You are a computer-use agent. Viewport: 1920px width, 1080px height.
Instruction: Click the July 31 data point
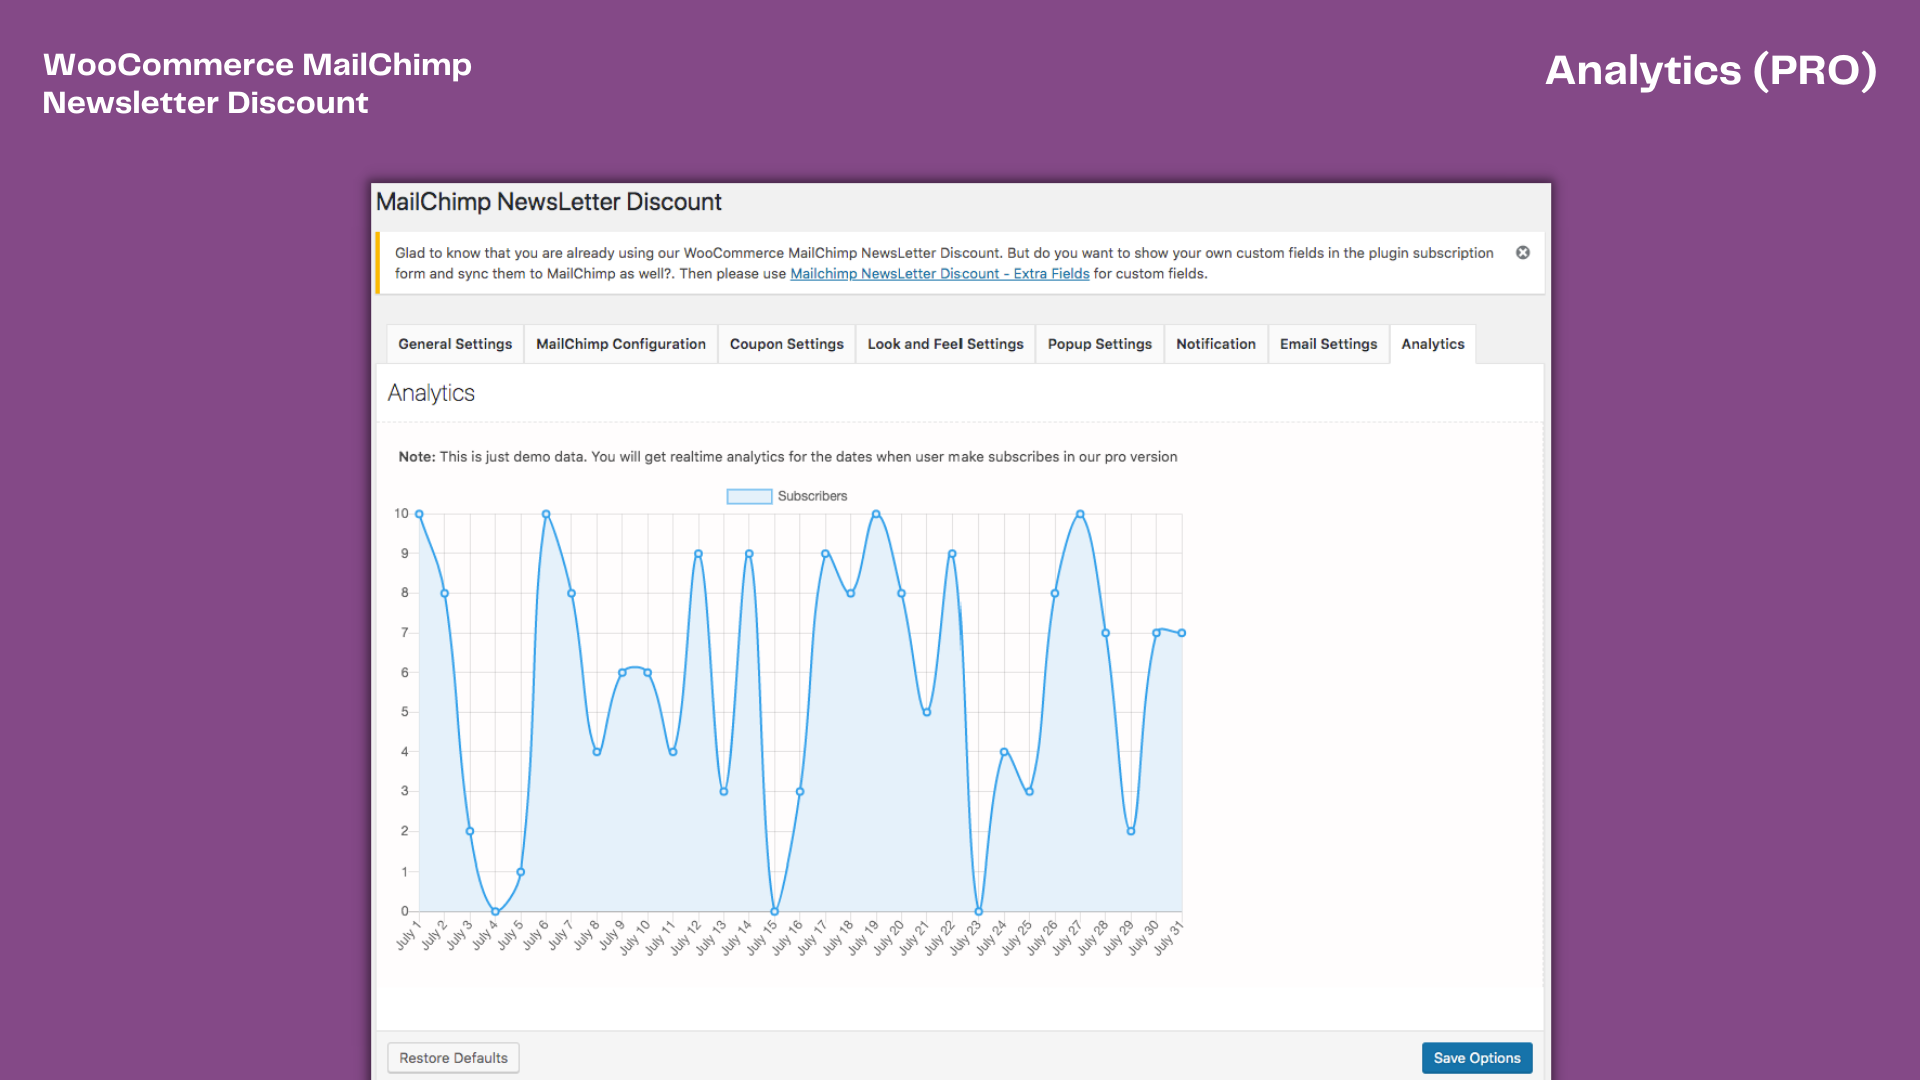click(1182, 633)
